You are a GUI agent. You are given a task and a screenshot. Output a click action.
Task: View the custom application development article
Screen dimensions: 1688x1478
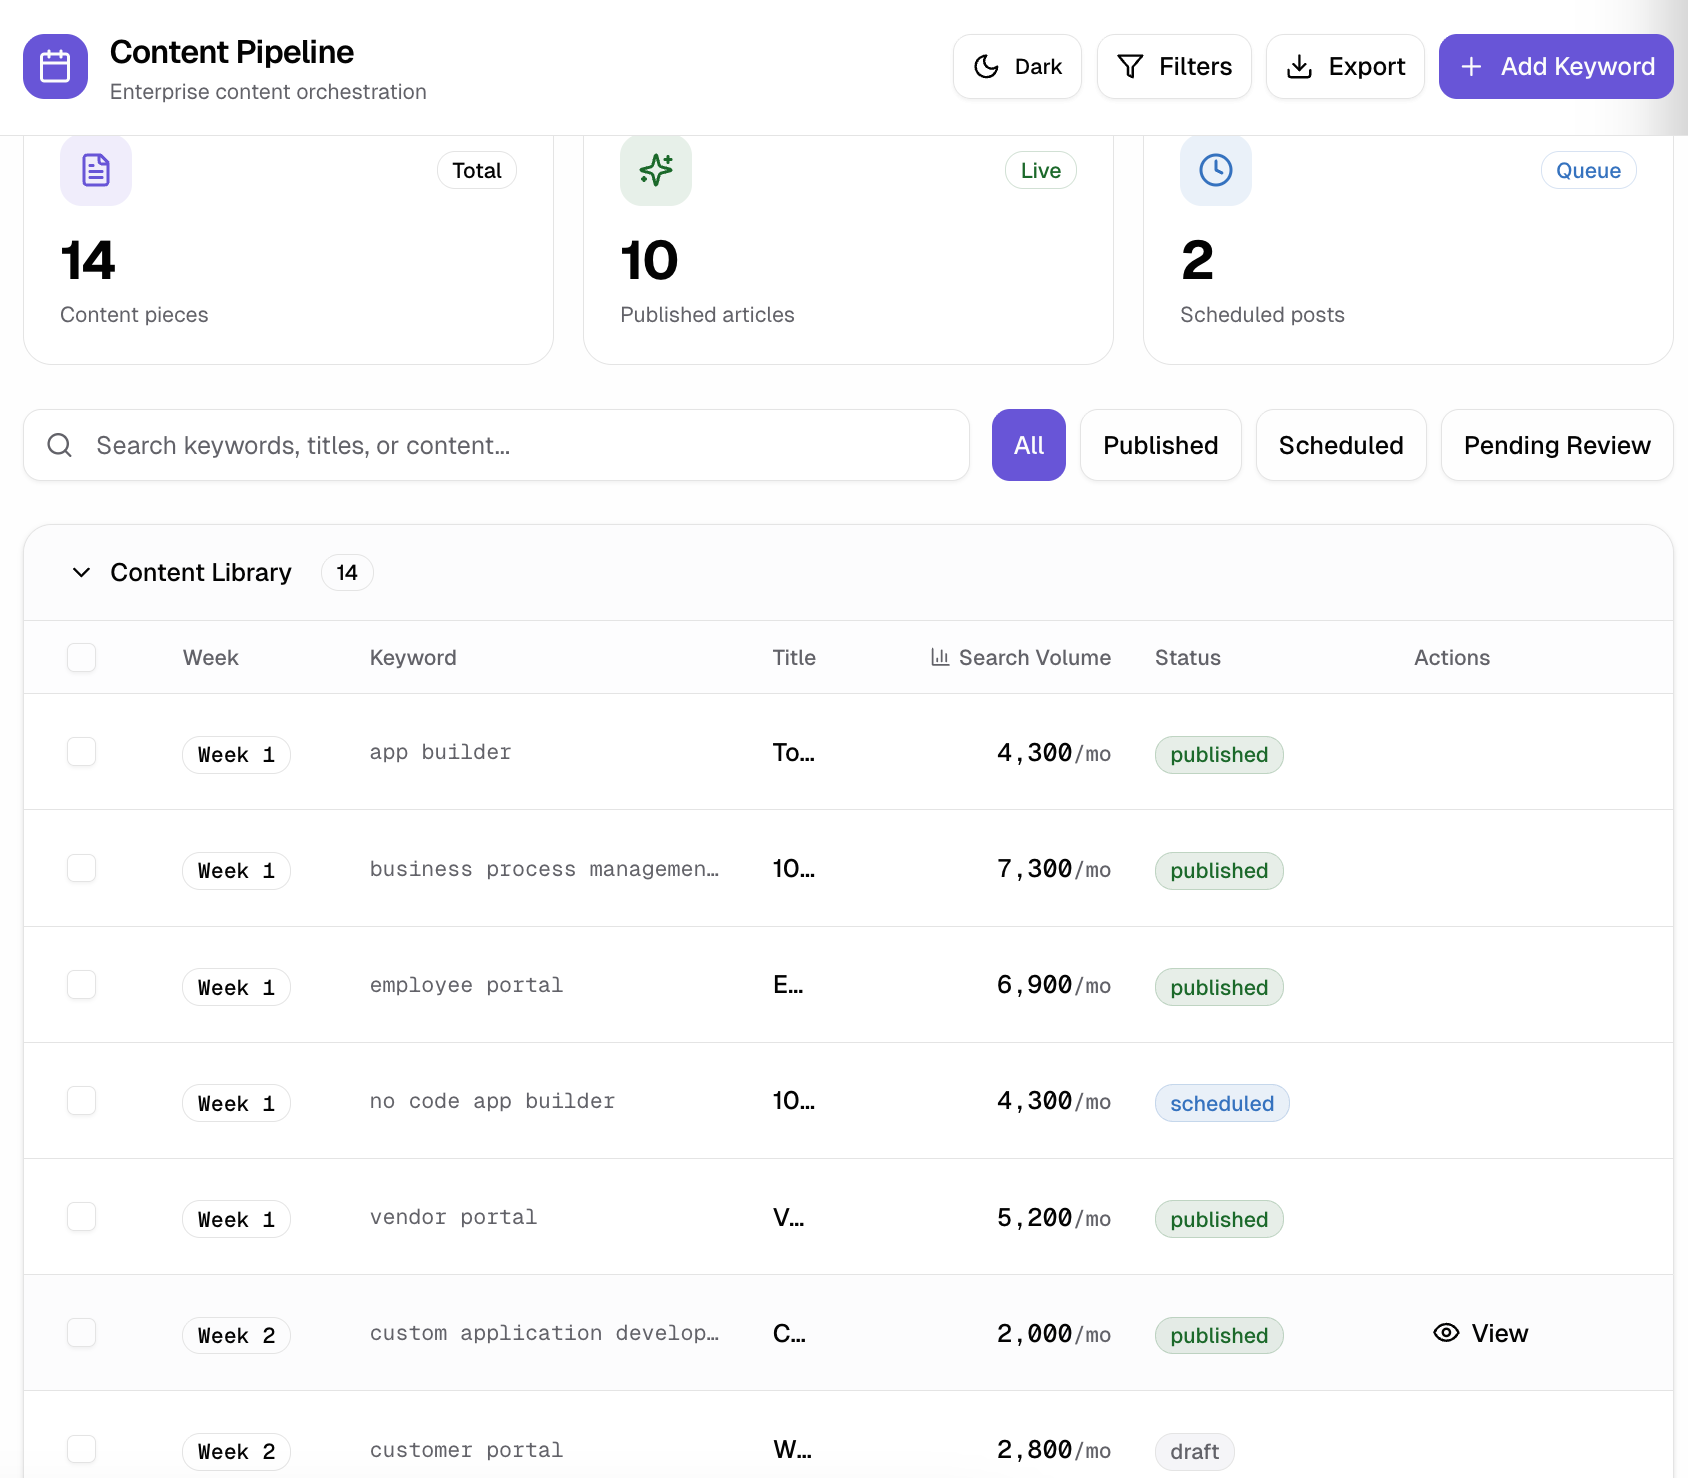click(x=1480, y=1333)
